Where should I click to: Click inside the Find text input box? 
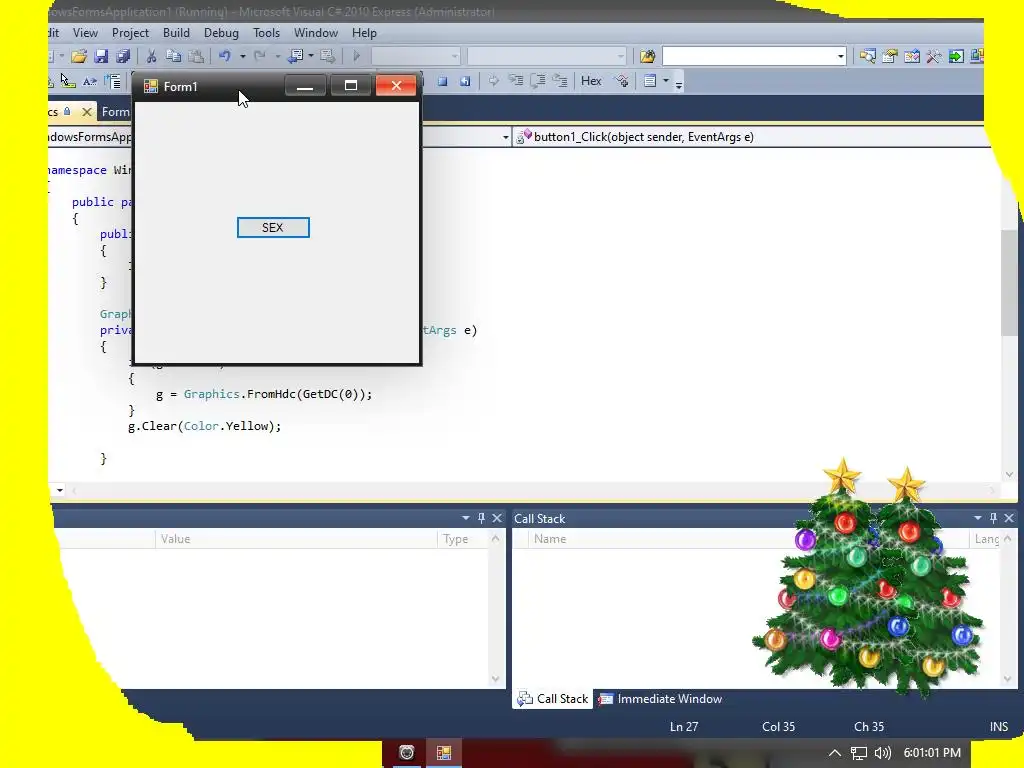(x=748, y=56)
